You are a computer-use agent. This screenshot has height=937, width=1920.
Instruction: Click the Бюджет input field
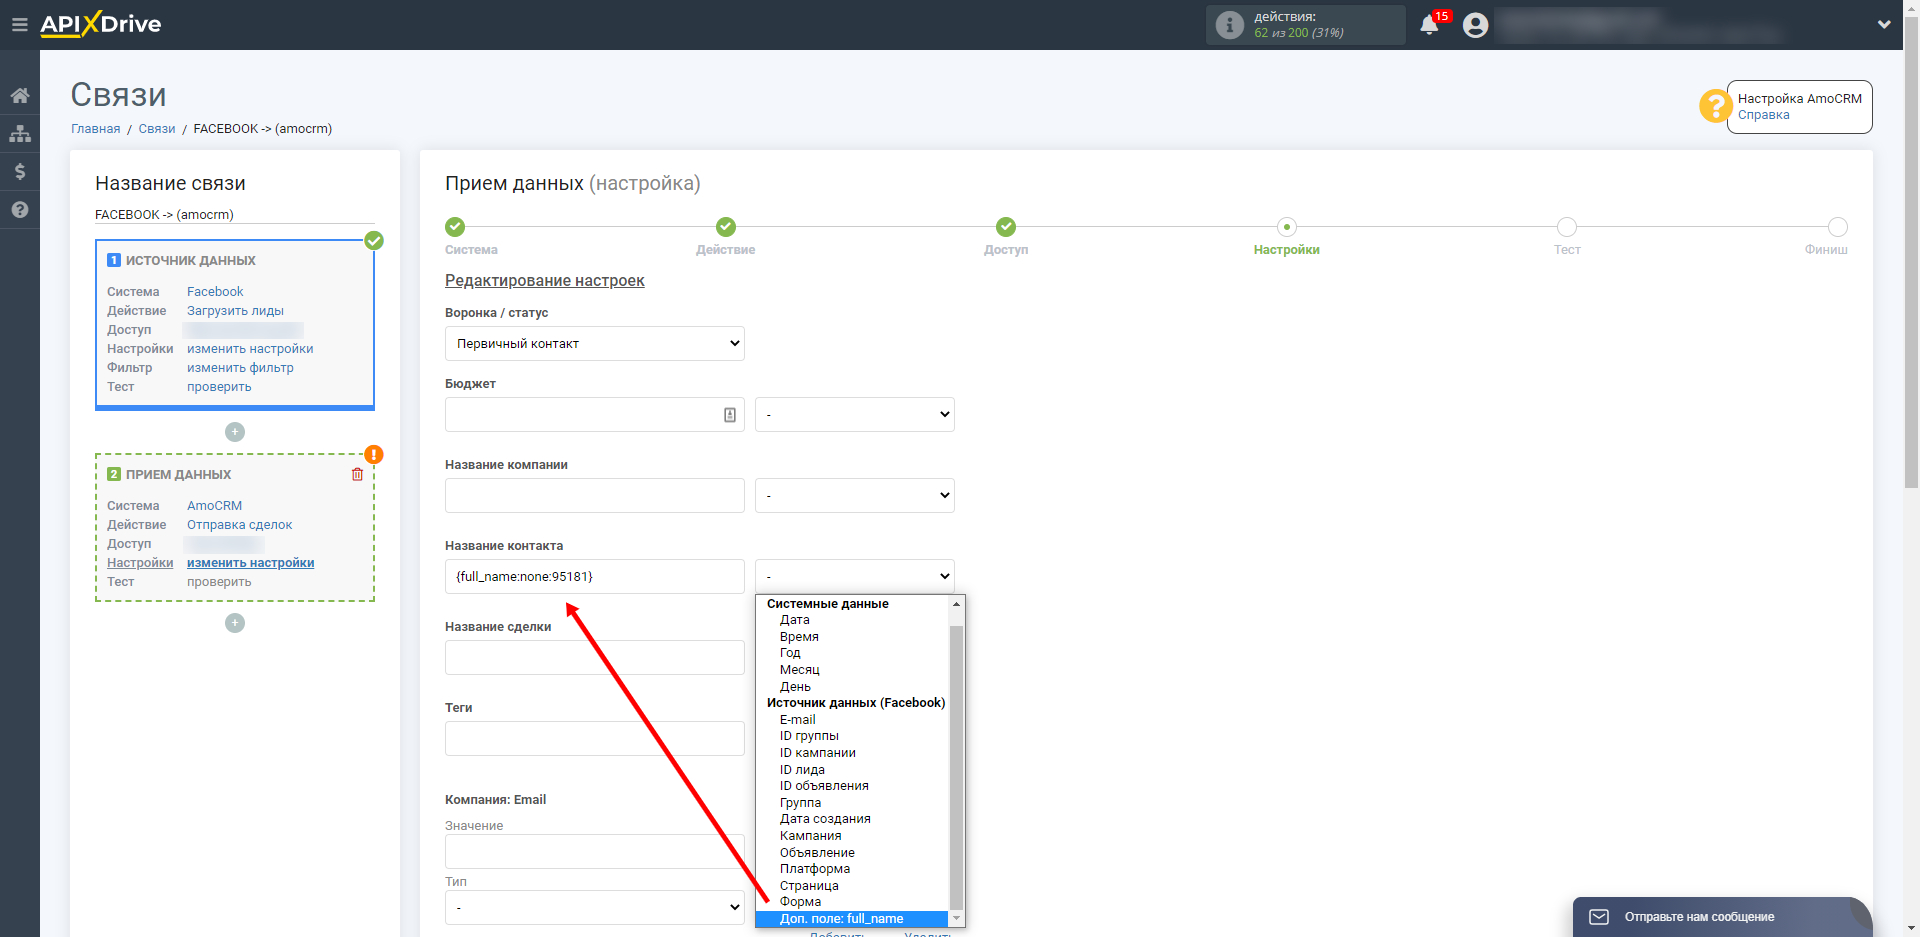point(595,415)
